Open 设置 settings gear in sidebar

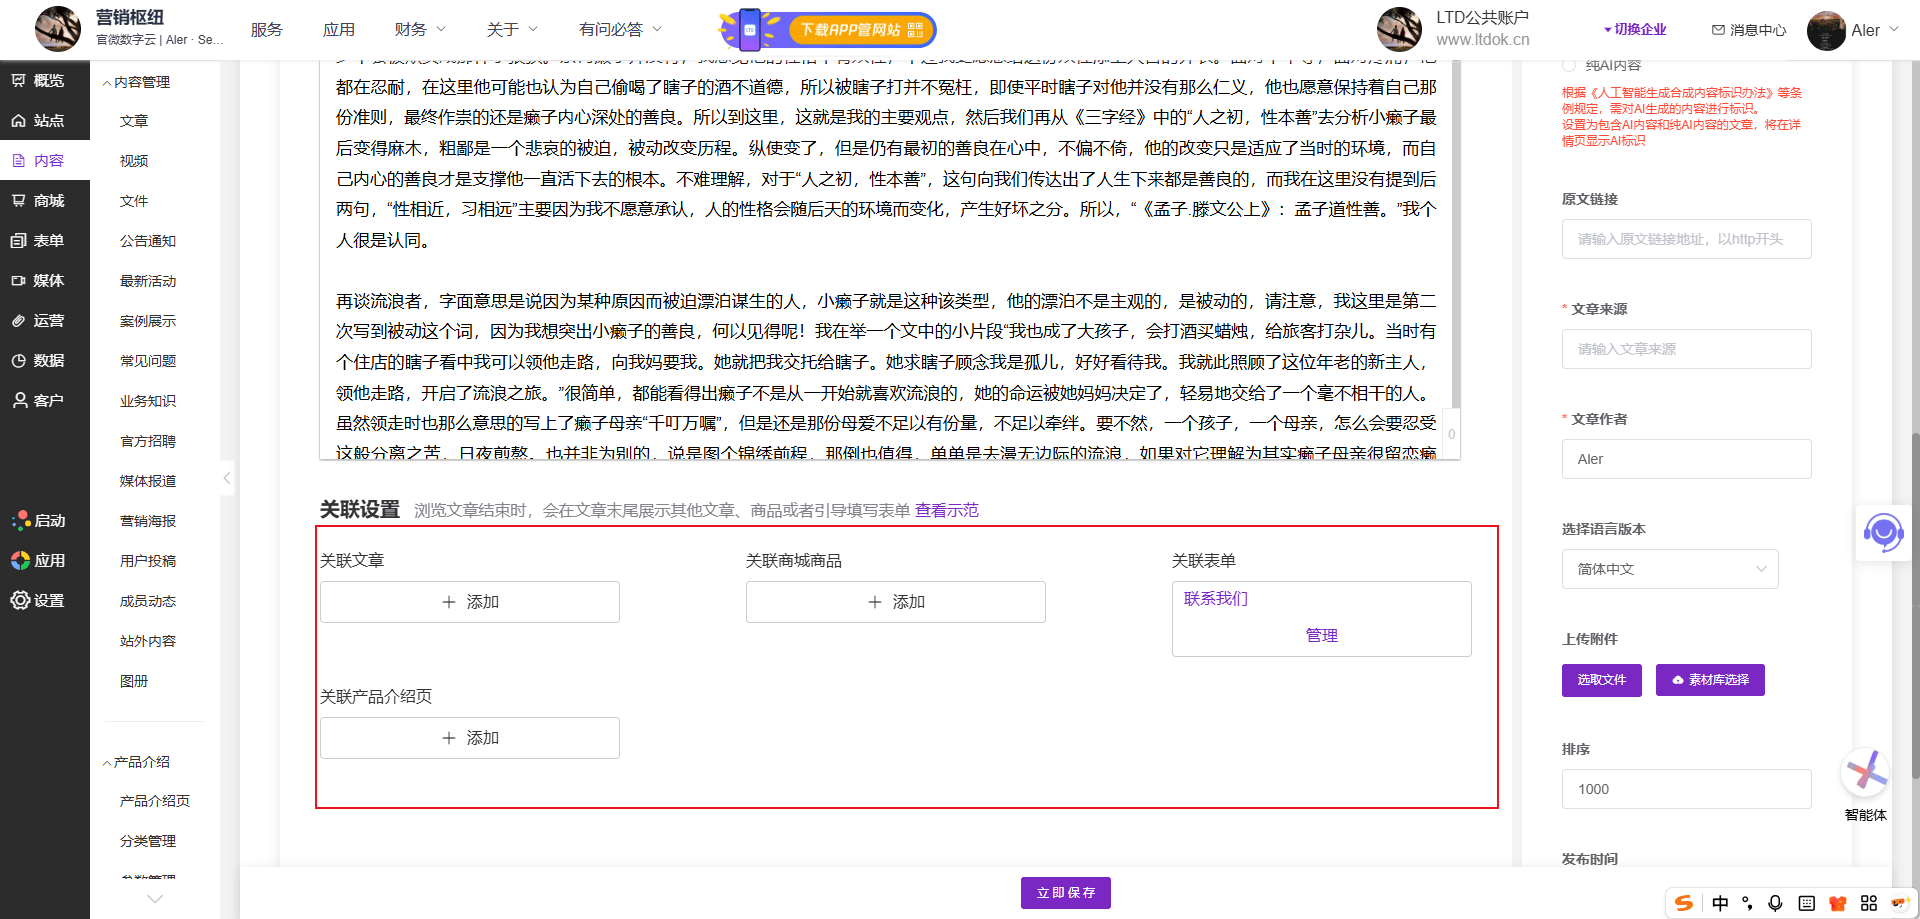tap(38, 601)
